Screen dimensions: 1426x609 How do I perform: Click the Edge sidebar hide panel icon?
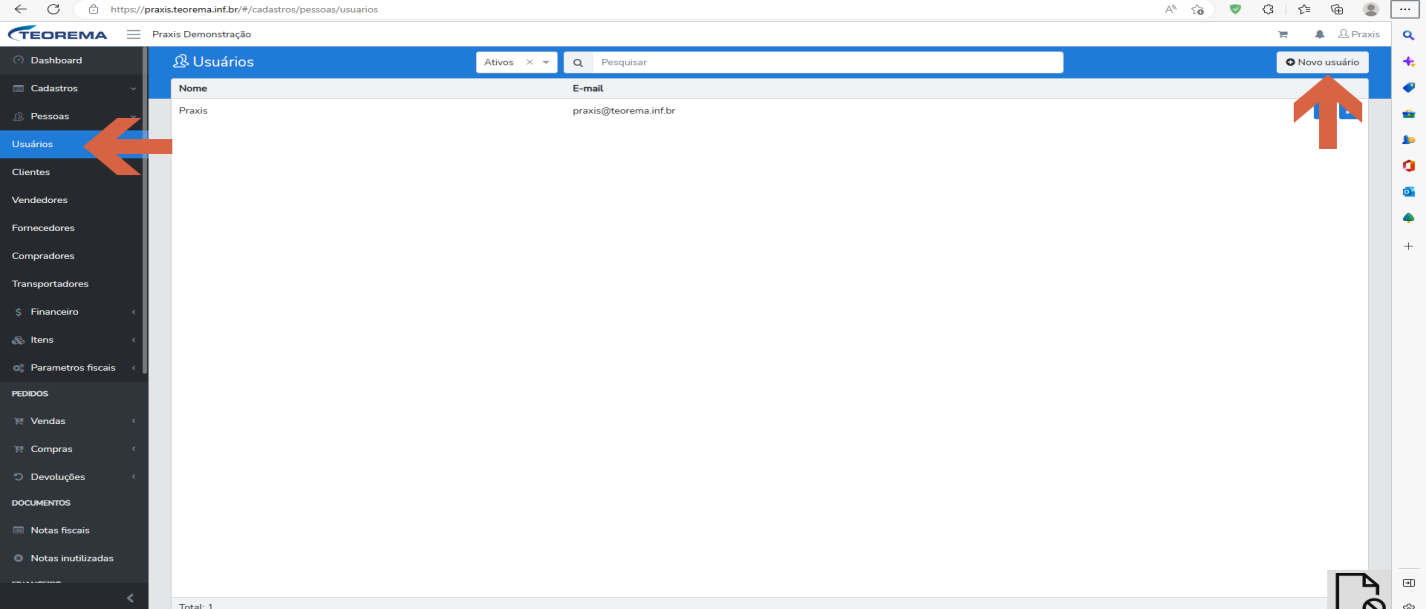pos(1409,582)
